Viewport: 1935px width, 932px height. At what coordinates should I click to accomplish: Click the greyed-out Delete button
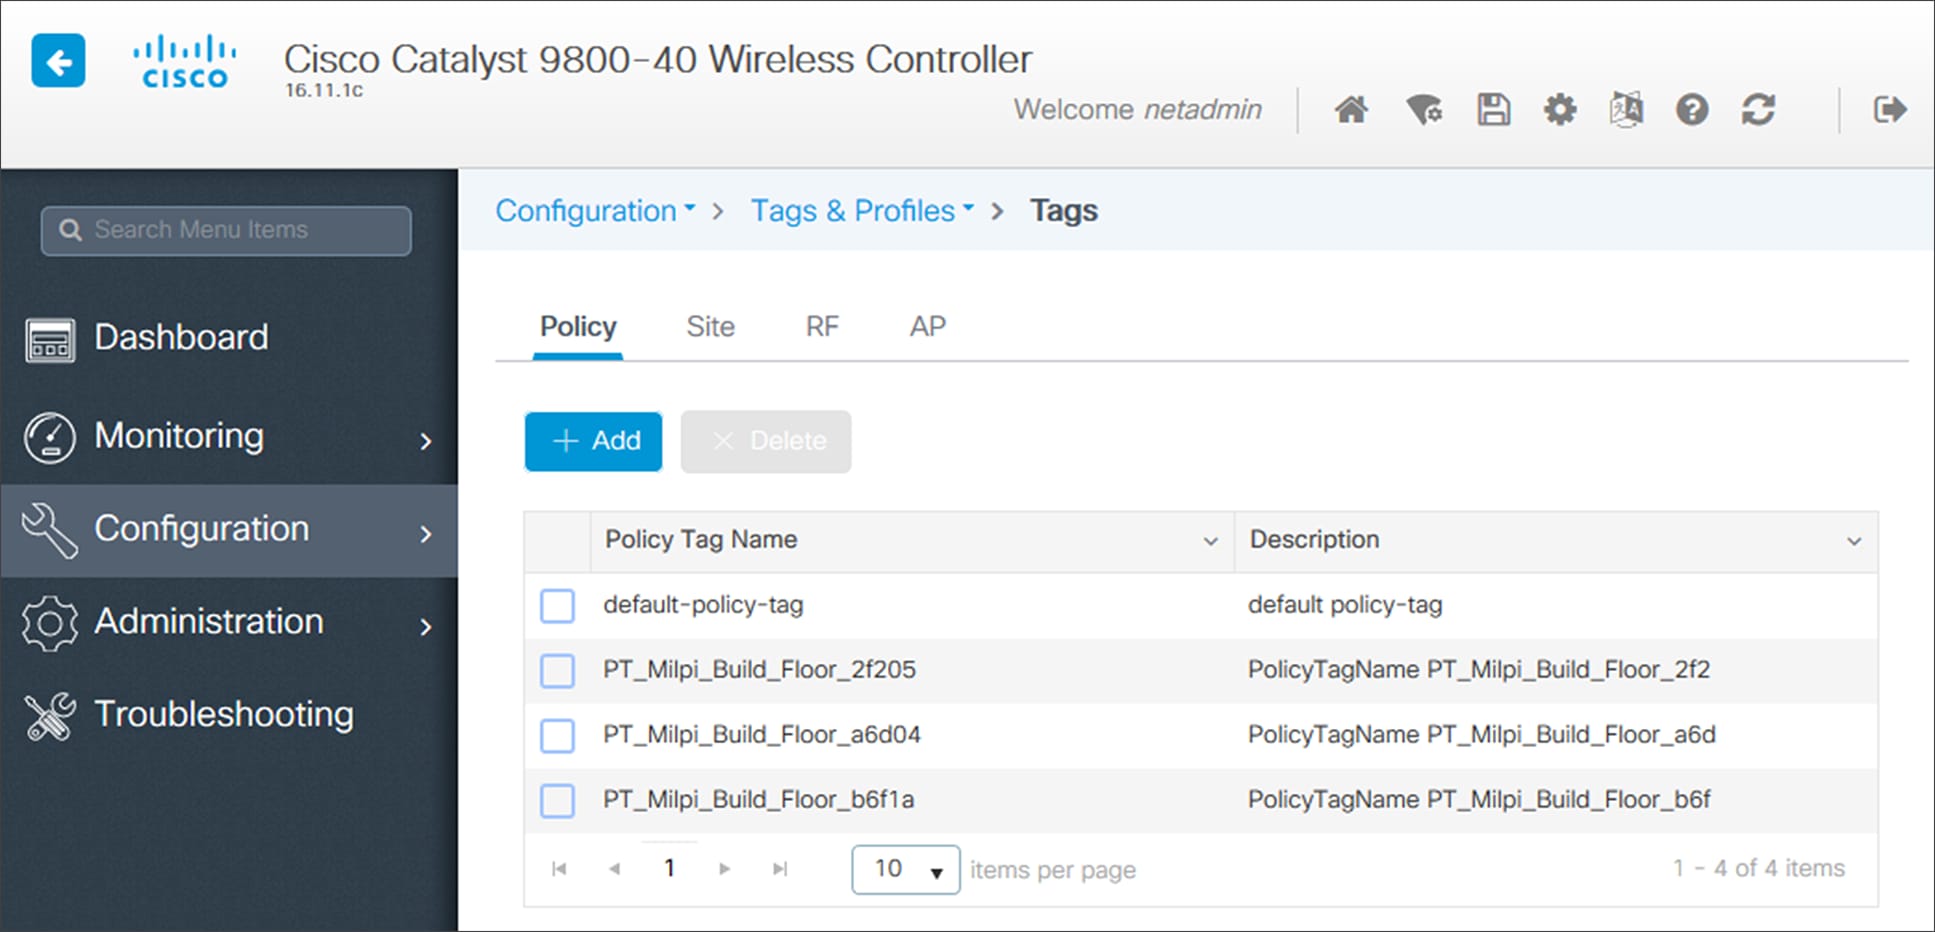pyautogui.click(x=766, y=441)
